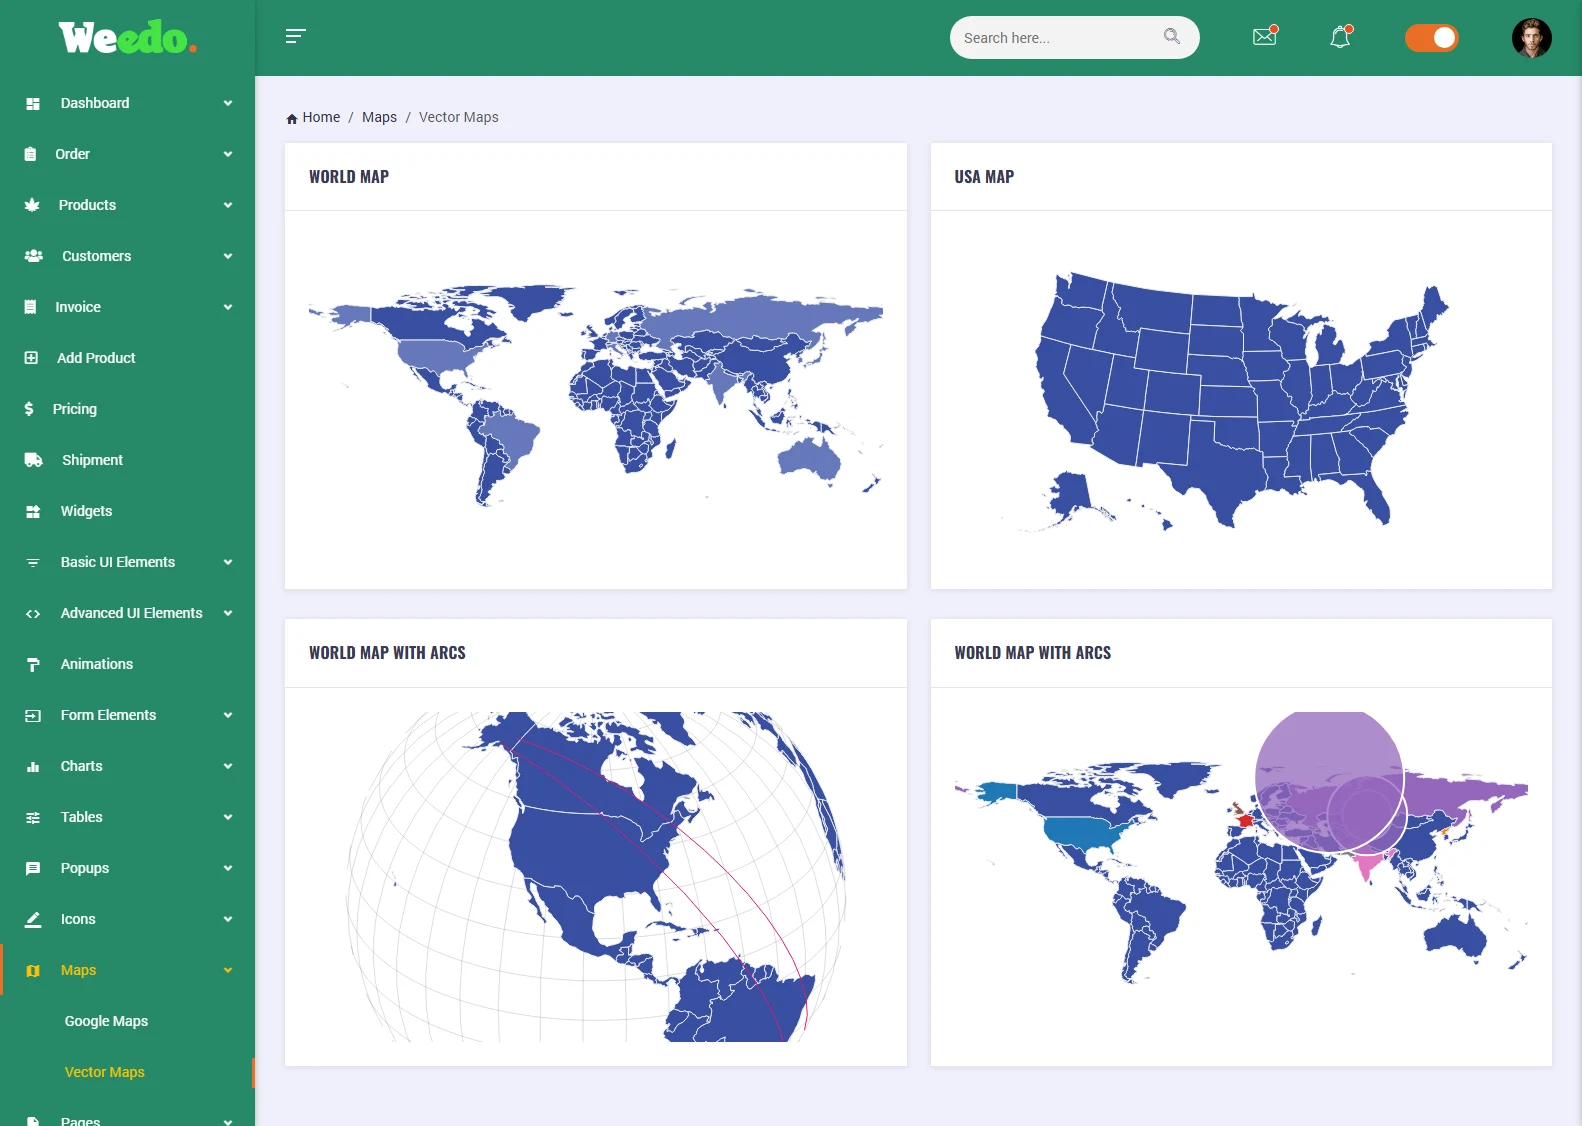
Task: Select Vector Maps submenu item
Action: (x=105, y=1072)
